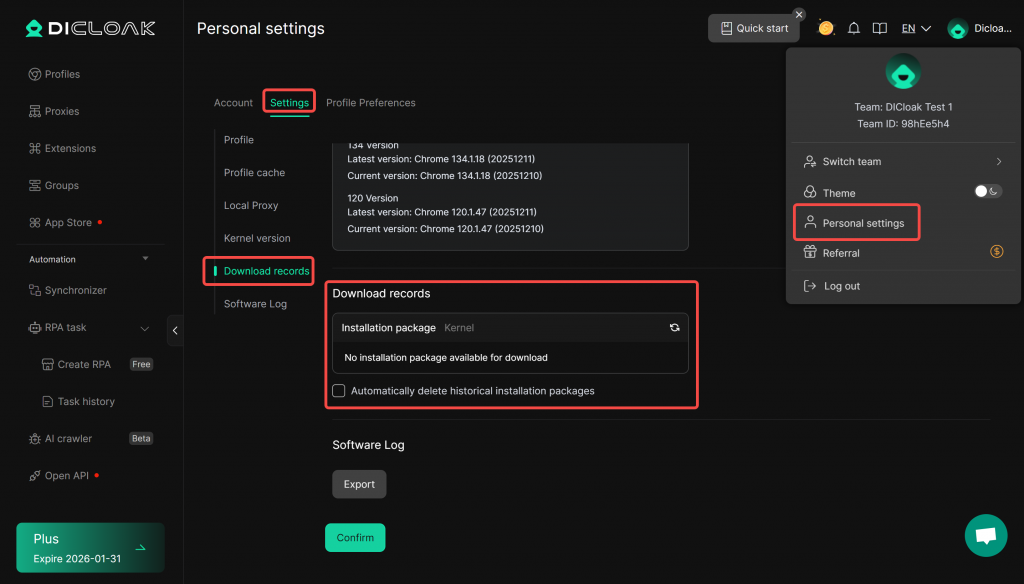The width and height of the screenshot is (1024, 584).
Task: Enable automatically delete historical installation packages
Action: [x=339, y=391]
